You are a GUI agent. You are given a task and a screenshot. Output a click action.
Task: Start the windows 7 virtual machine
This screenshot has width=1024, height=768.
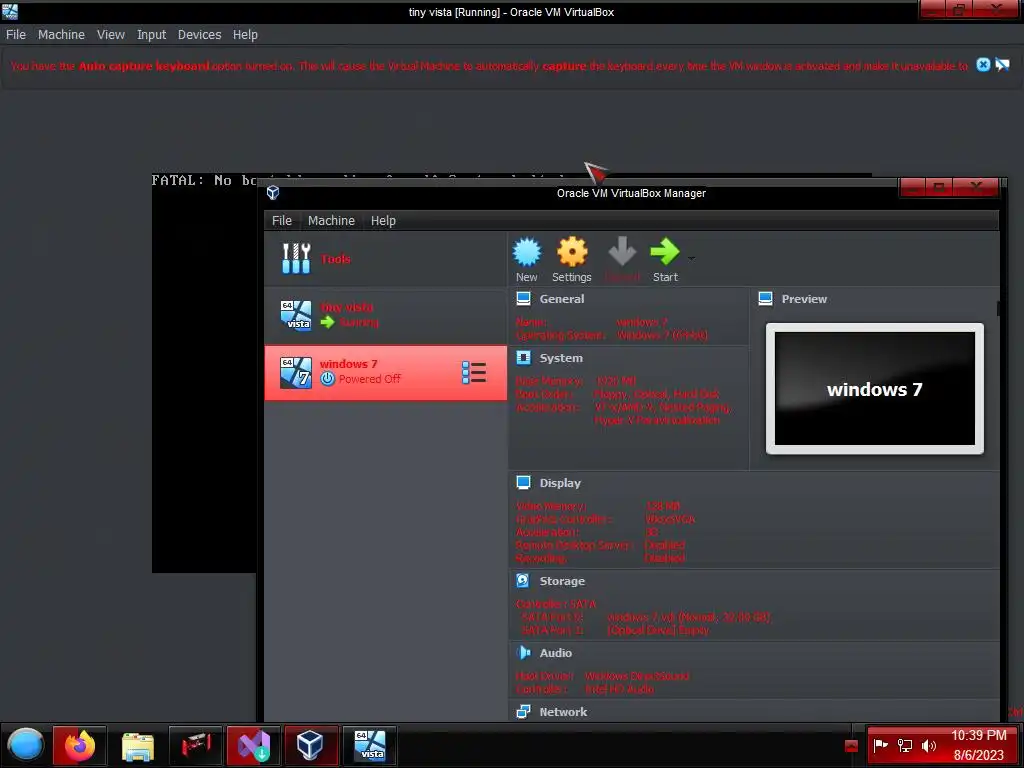665,259
